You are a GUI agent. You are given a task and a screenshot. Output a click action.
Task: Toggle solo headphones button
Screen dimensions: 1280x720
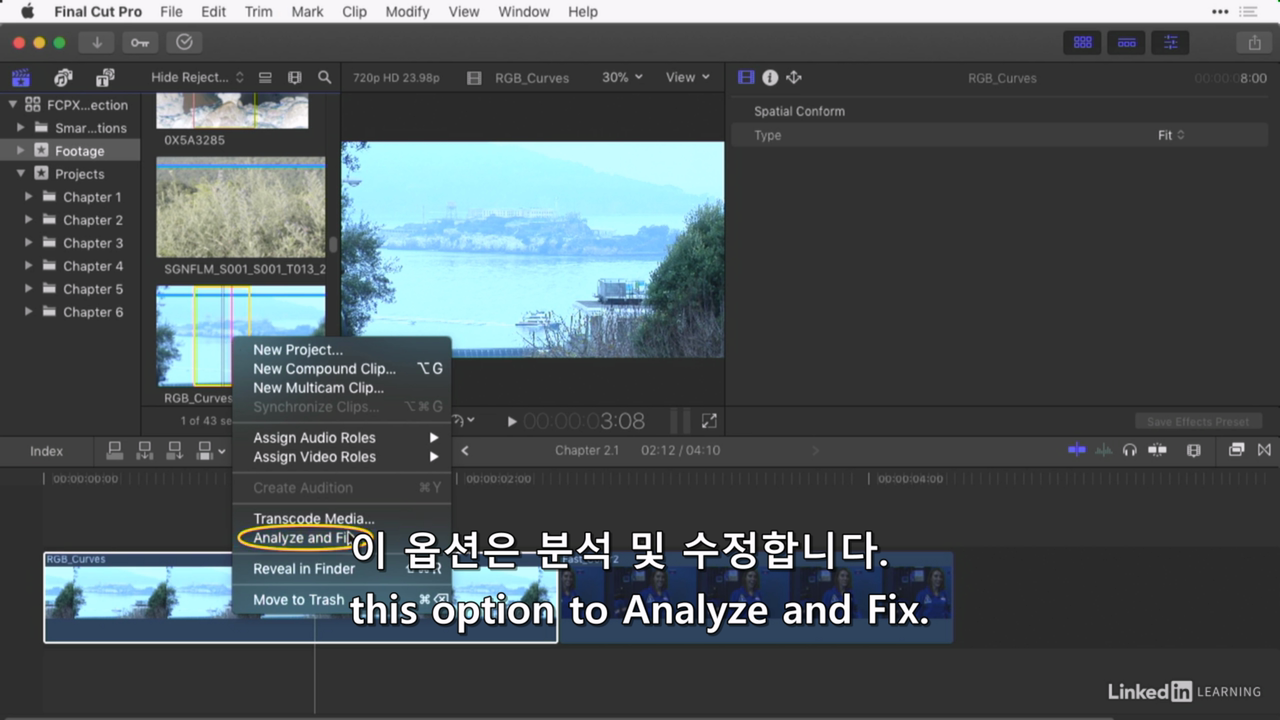pyautogui.click(x=1130, y=450)
